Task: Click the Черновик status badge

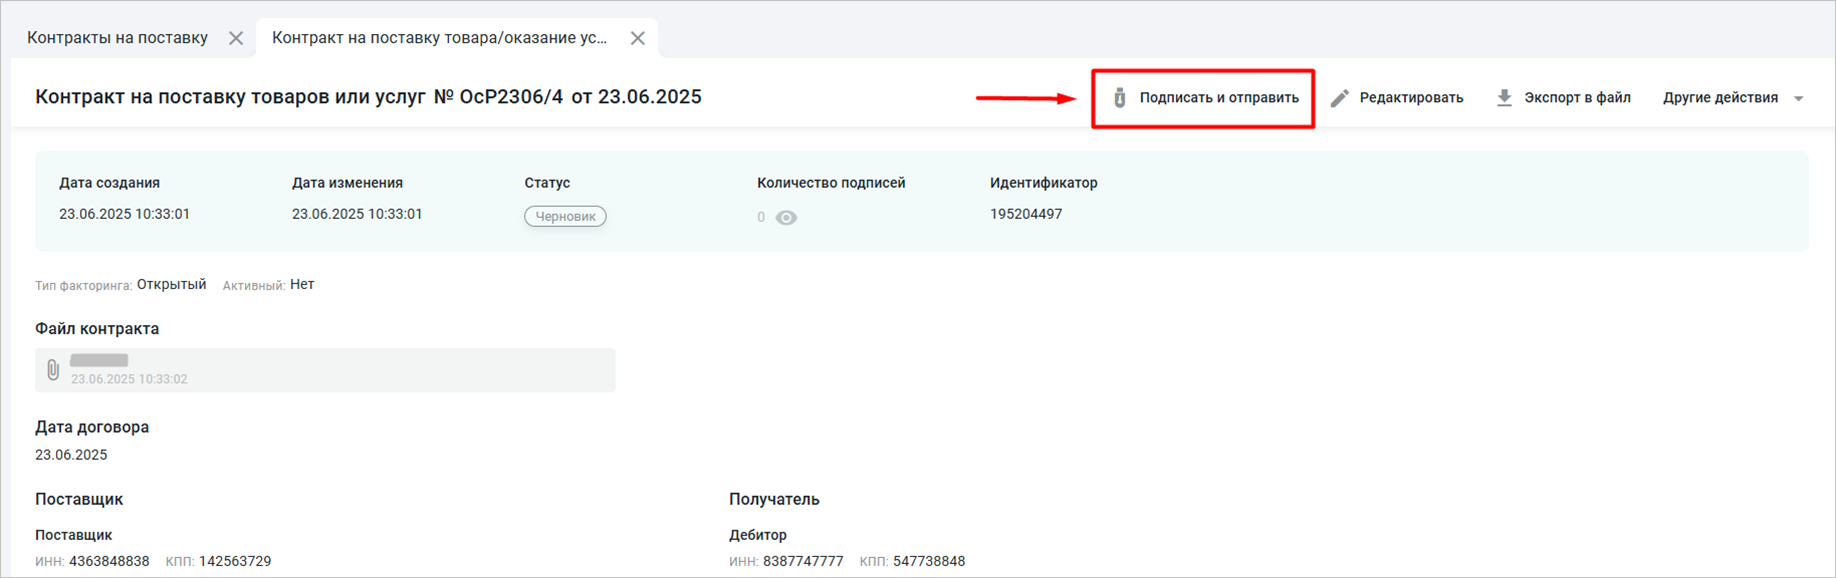Action: 565,216
